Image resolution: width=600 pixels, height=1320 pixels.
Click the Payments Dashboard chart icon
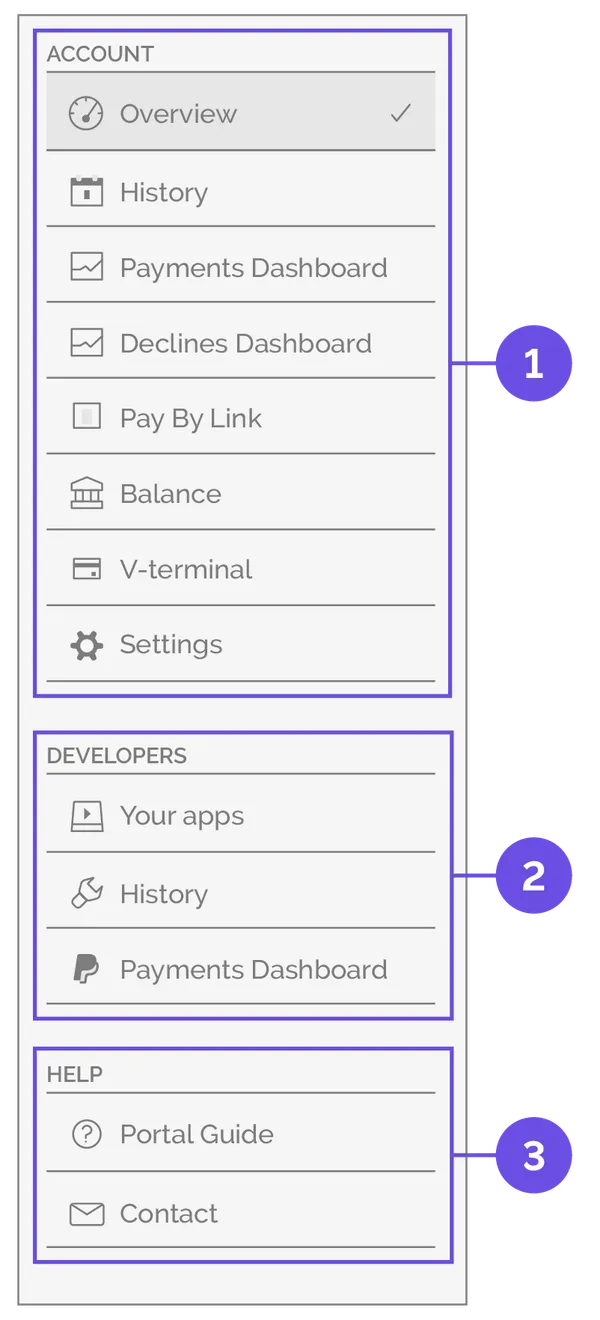click(x=85, y=268)
